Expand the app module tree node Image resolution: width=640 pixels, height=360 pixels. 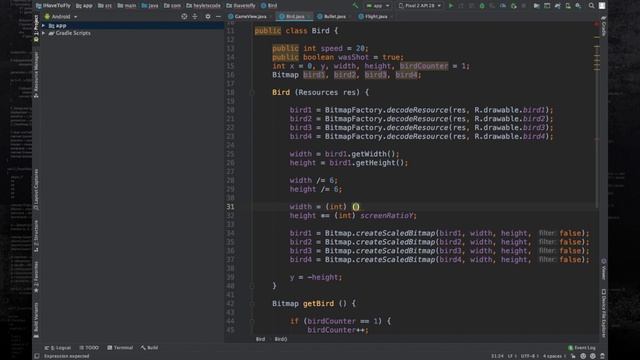point(44,25)
